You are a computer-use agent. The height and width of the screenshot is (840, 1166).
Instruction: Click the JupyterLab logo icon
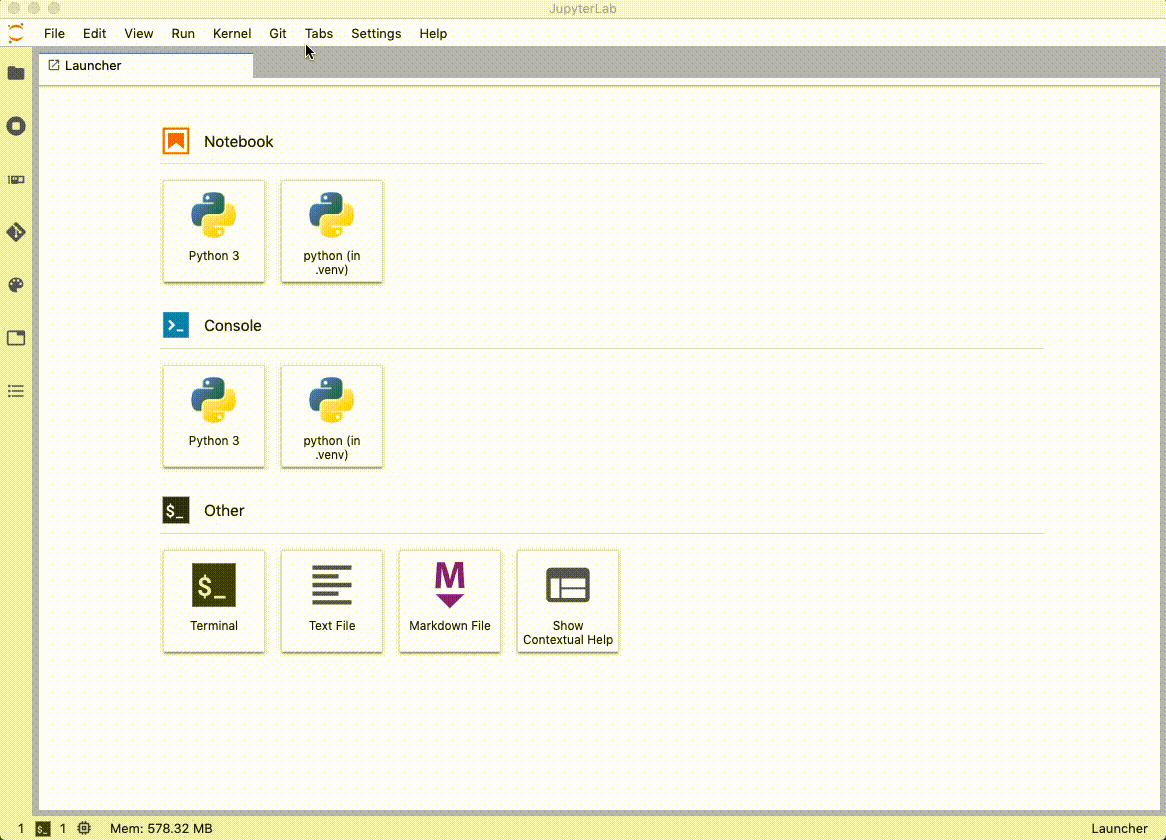[x=16, y=33]
